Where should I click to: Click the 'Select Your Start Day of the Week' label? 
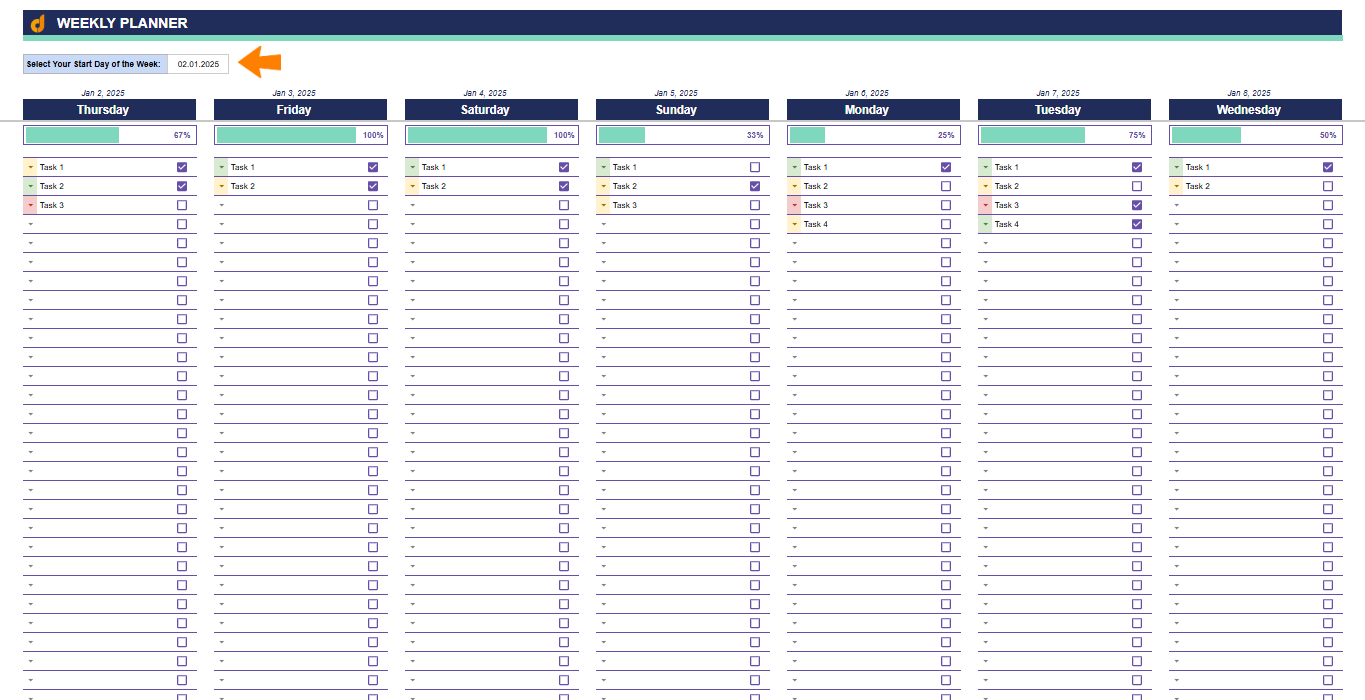coord(94,64)
